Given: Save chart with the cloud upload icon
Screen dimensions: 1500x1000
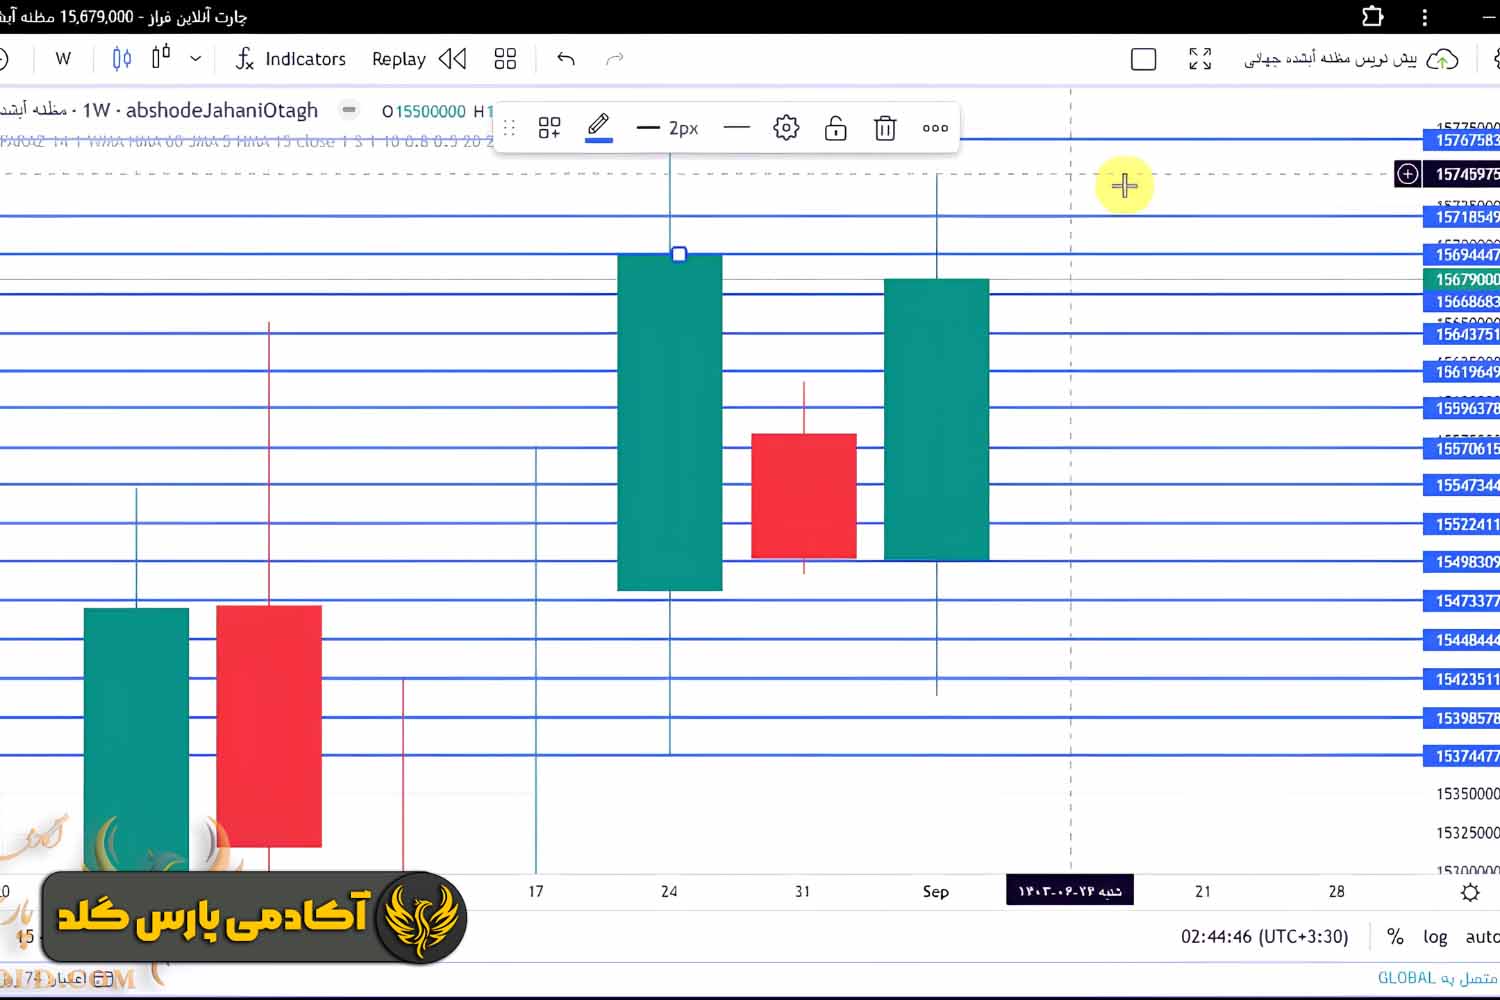Looking at the screenshot, I should [x=1442, y=60].
